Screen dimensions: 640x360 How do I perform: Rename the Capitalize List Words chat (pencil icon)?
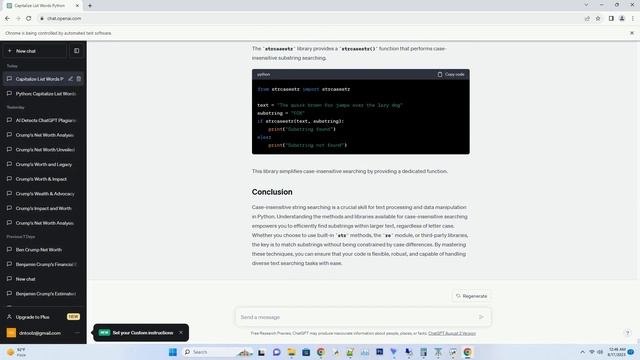click(71, 79)
